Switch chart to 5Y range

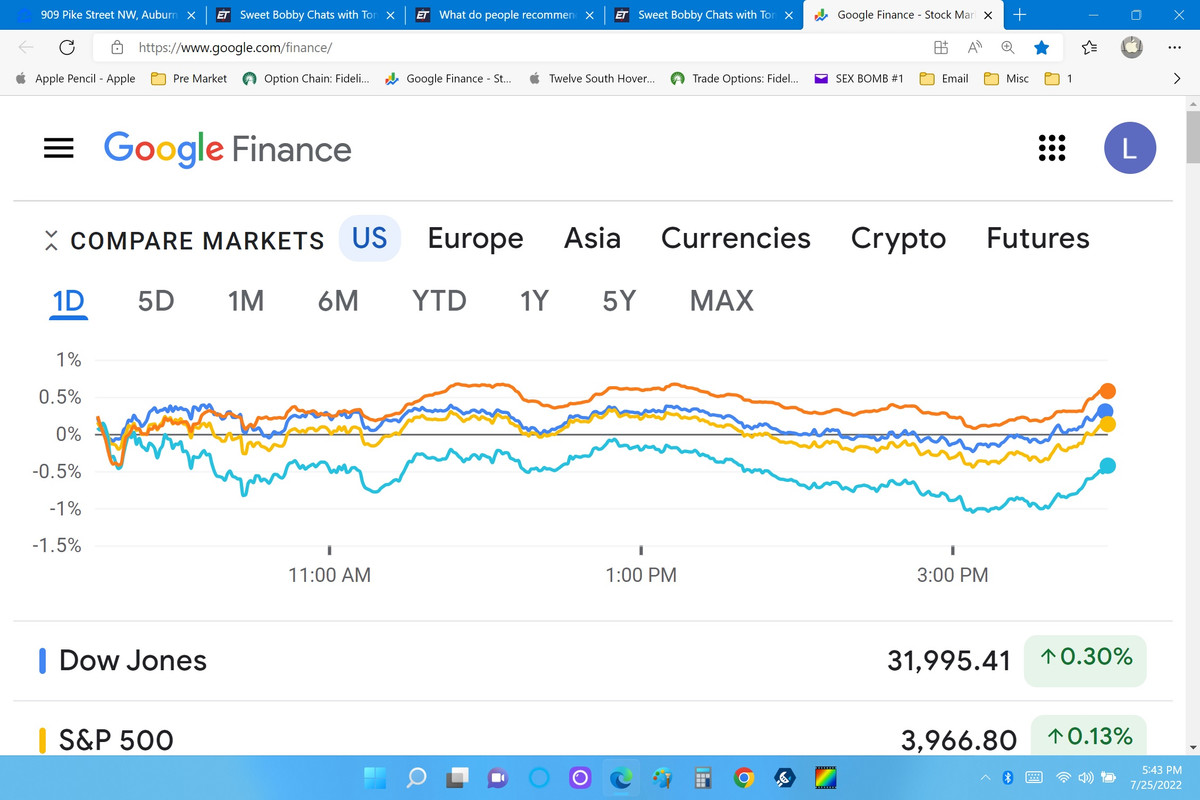619,301
